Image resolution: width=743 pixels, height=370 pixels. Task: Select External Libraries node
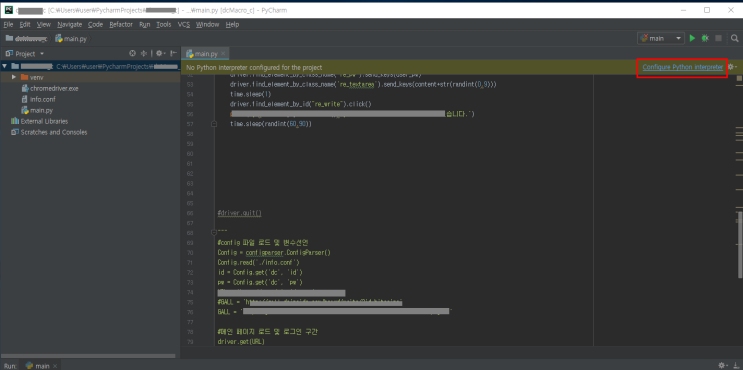pos(39,121)
